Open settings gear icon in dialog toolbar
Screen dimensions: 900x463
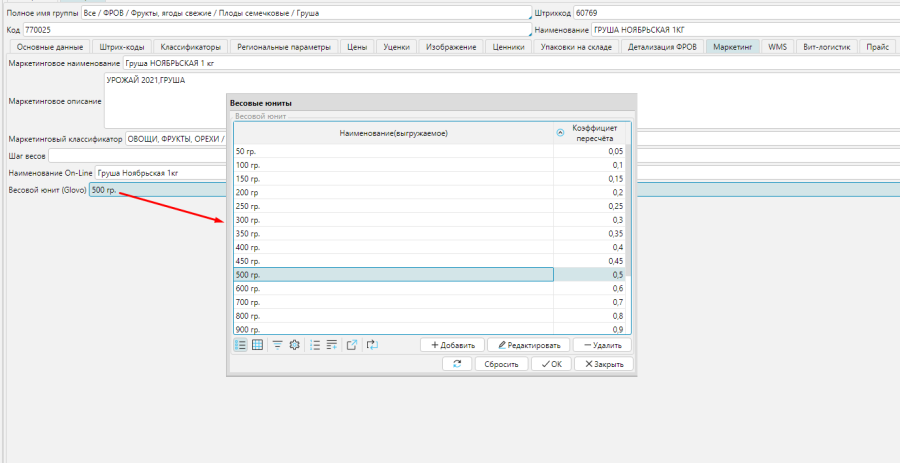coord(294,345)
